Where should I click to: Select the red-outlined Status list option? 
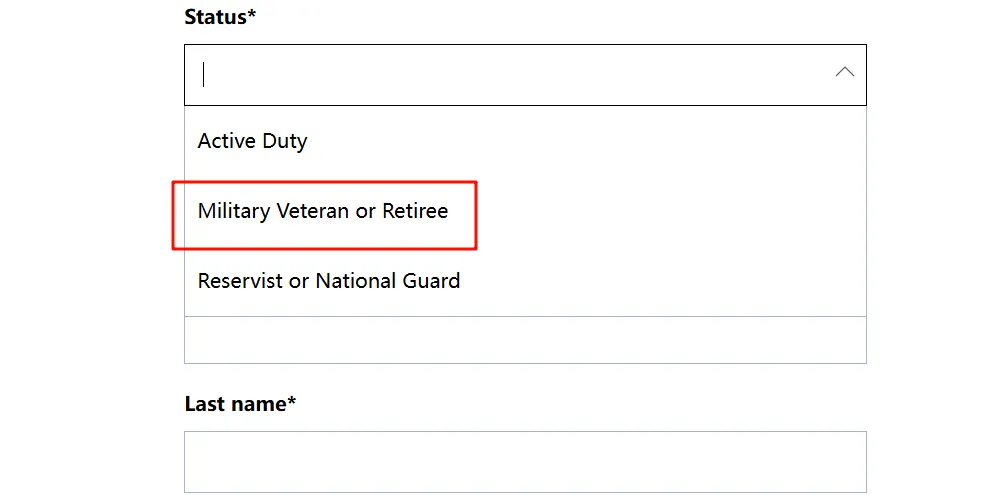coord(323,211)
